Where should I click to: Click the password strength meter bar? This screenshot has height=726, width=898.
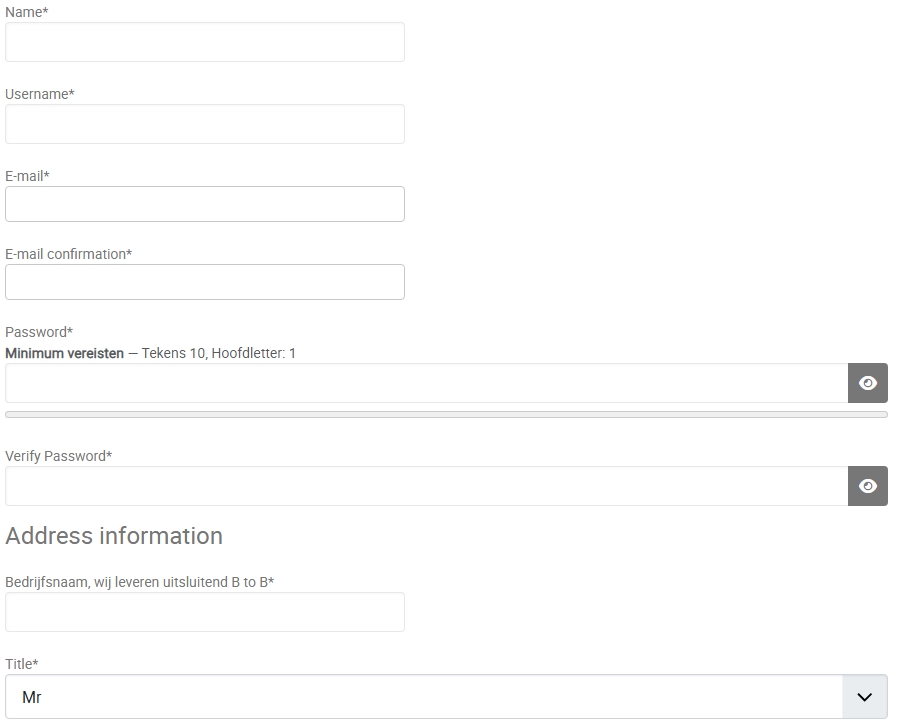446,414
